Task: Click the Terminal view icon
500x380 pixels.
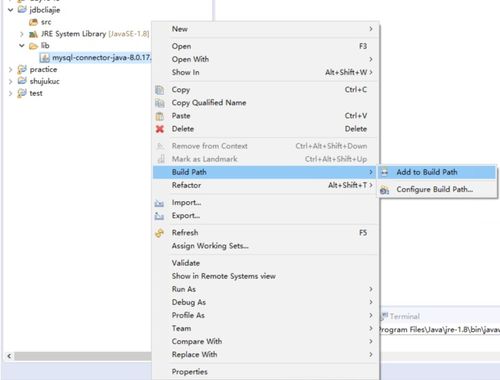Action: point(385,316)
